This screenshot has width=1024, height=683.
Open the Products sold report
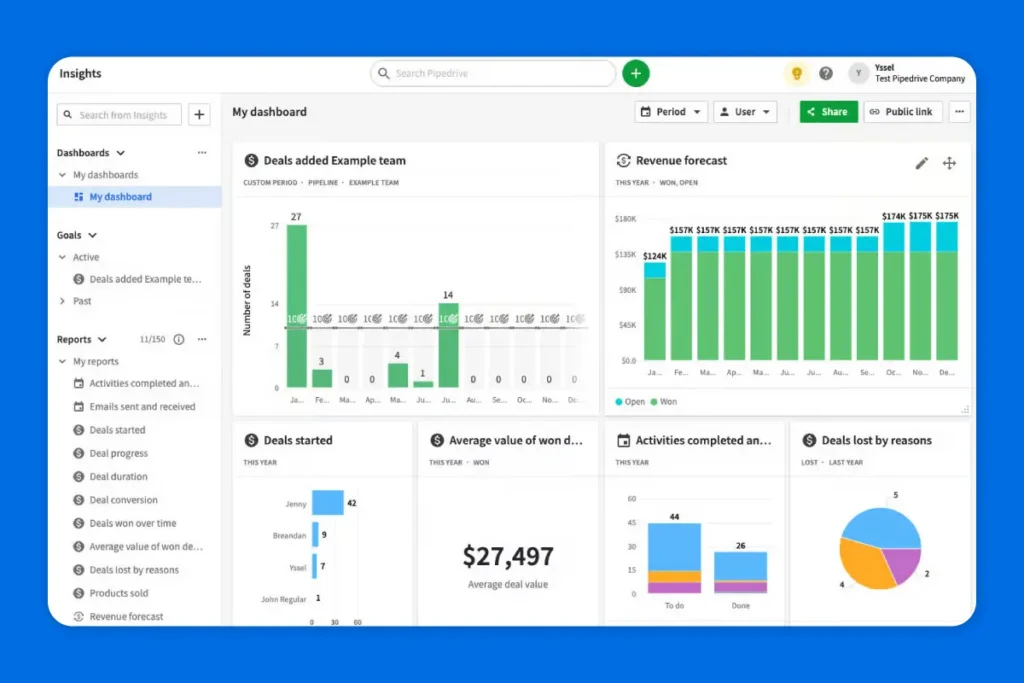click(111, 593)
